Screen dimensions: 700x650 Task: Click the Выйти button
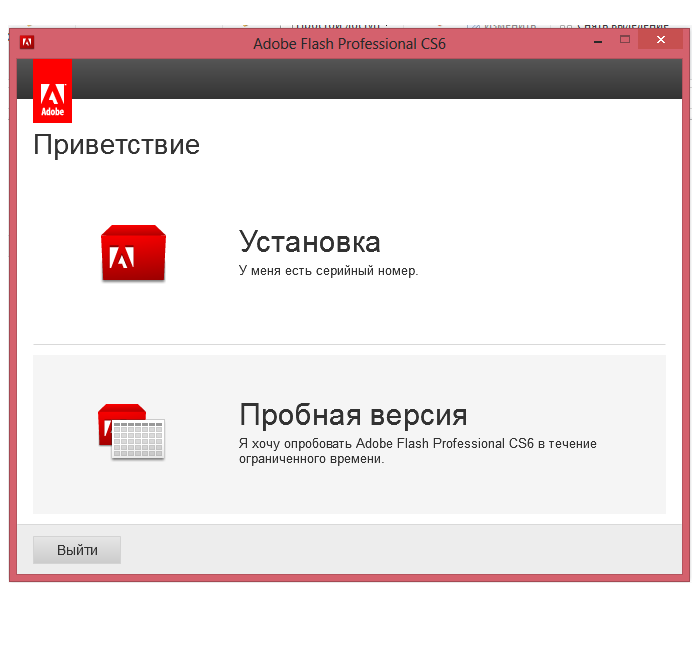tap(77, 550)
